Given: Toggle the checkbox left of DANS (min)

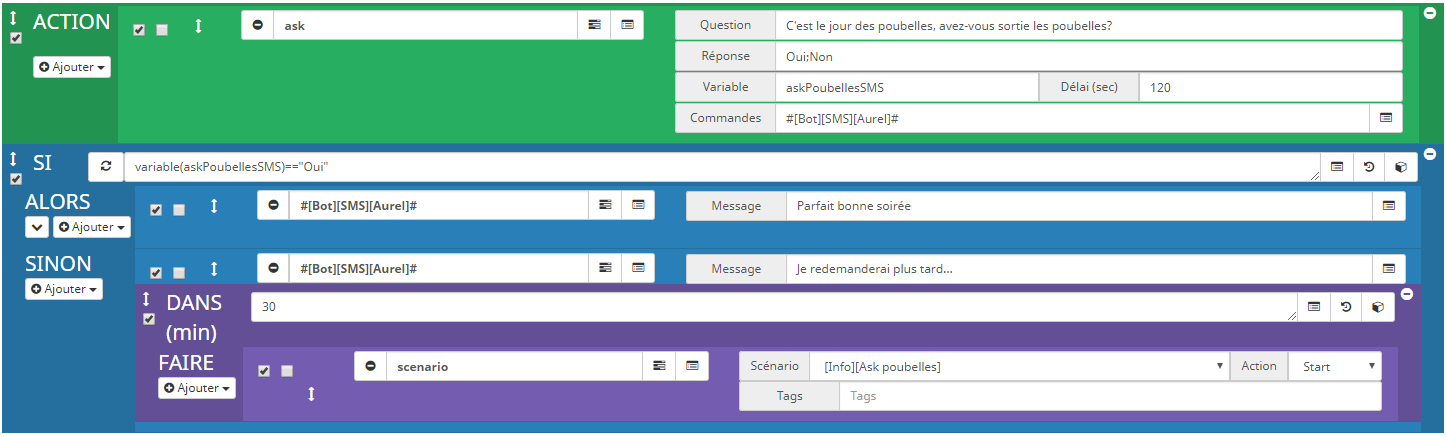Looking at the screenshot, I should pyautogui.click(x=149, y=319).
